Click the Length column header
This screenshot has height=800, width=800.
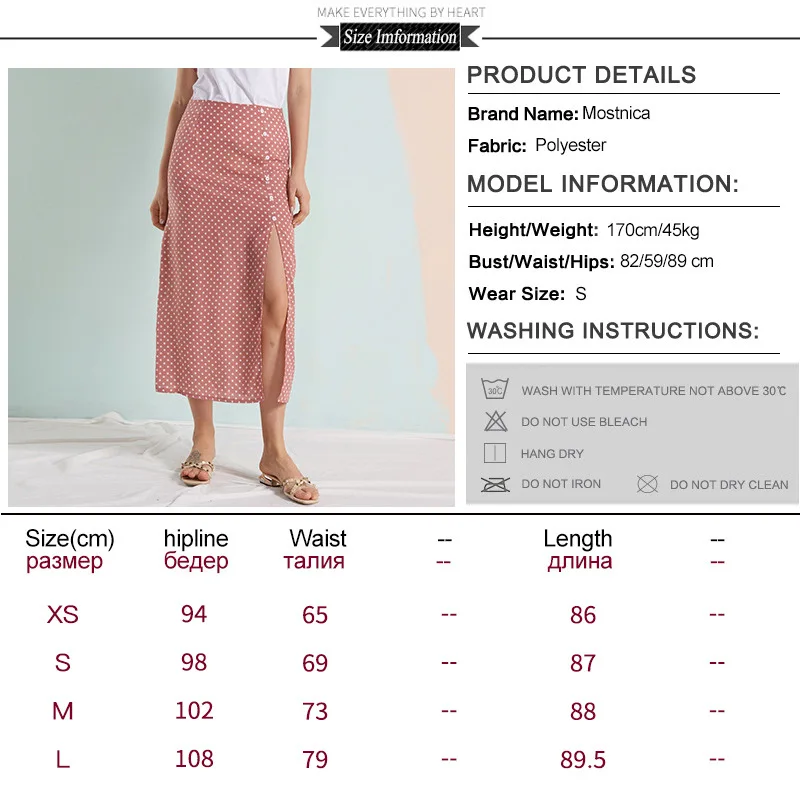[578, 539]
